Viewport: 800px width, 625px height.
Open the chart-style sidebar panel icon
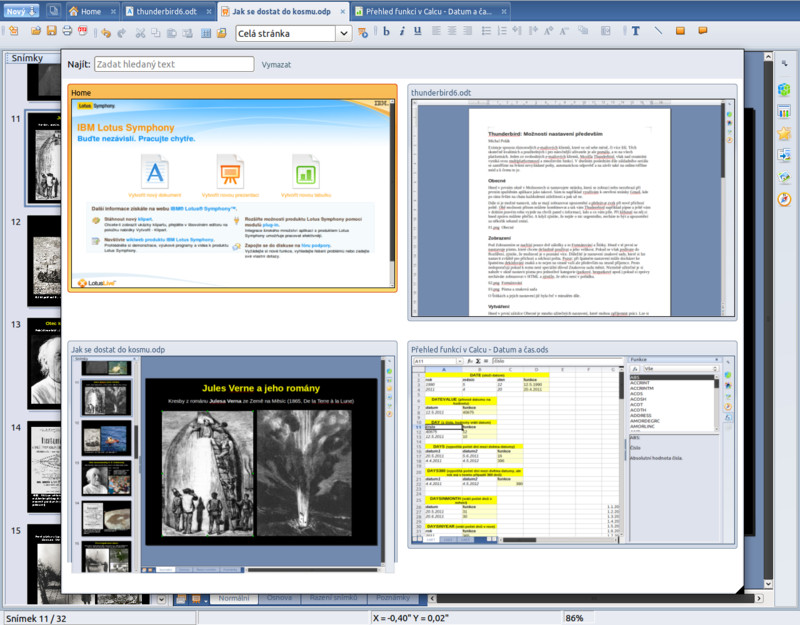pyautogui.click(x=784, y=111)
